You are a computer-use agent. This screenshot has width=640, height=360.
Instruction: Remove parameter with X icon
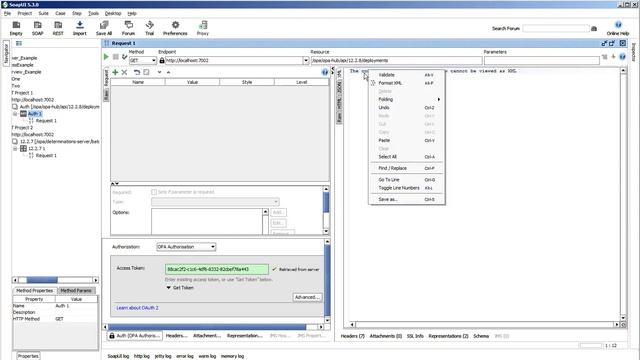click(x=124, y=72)
